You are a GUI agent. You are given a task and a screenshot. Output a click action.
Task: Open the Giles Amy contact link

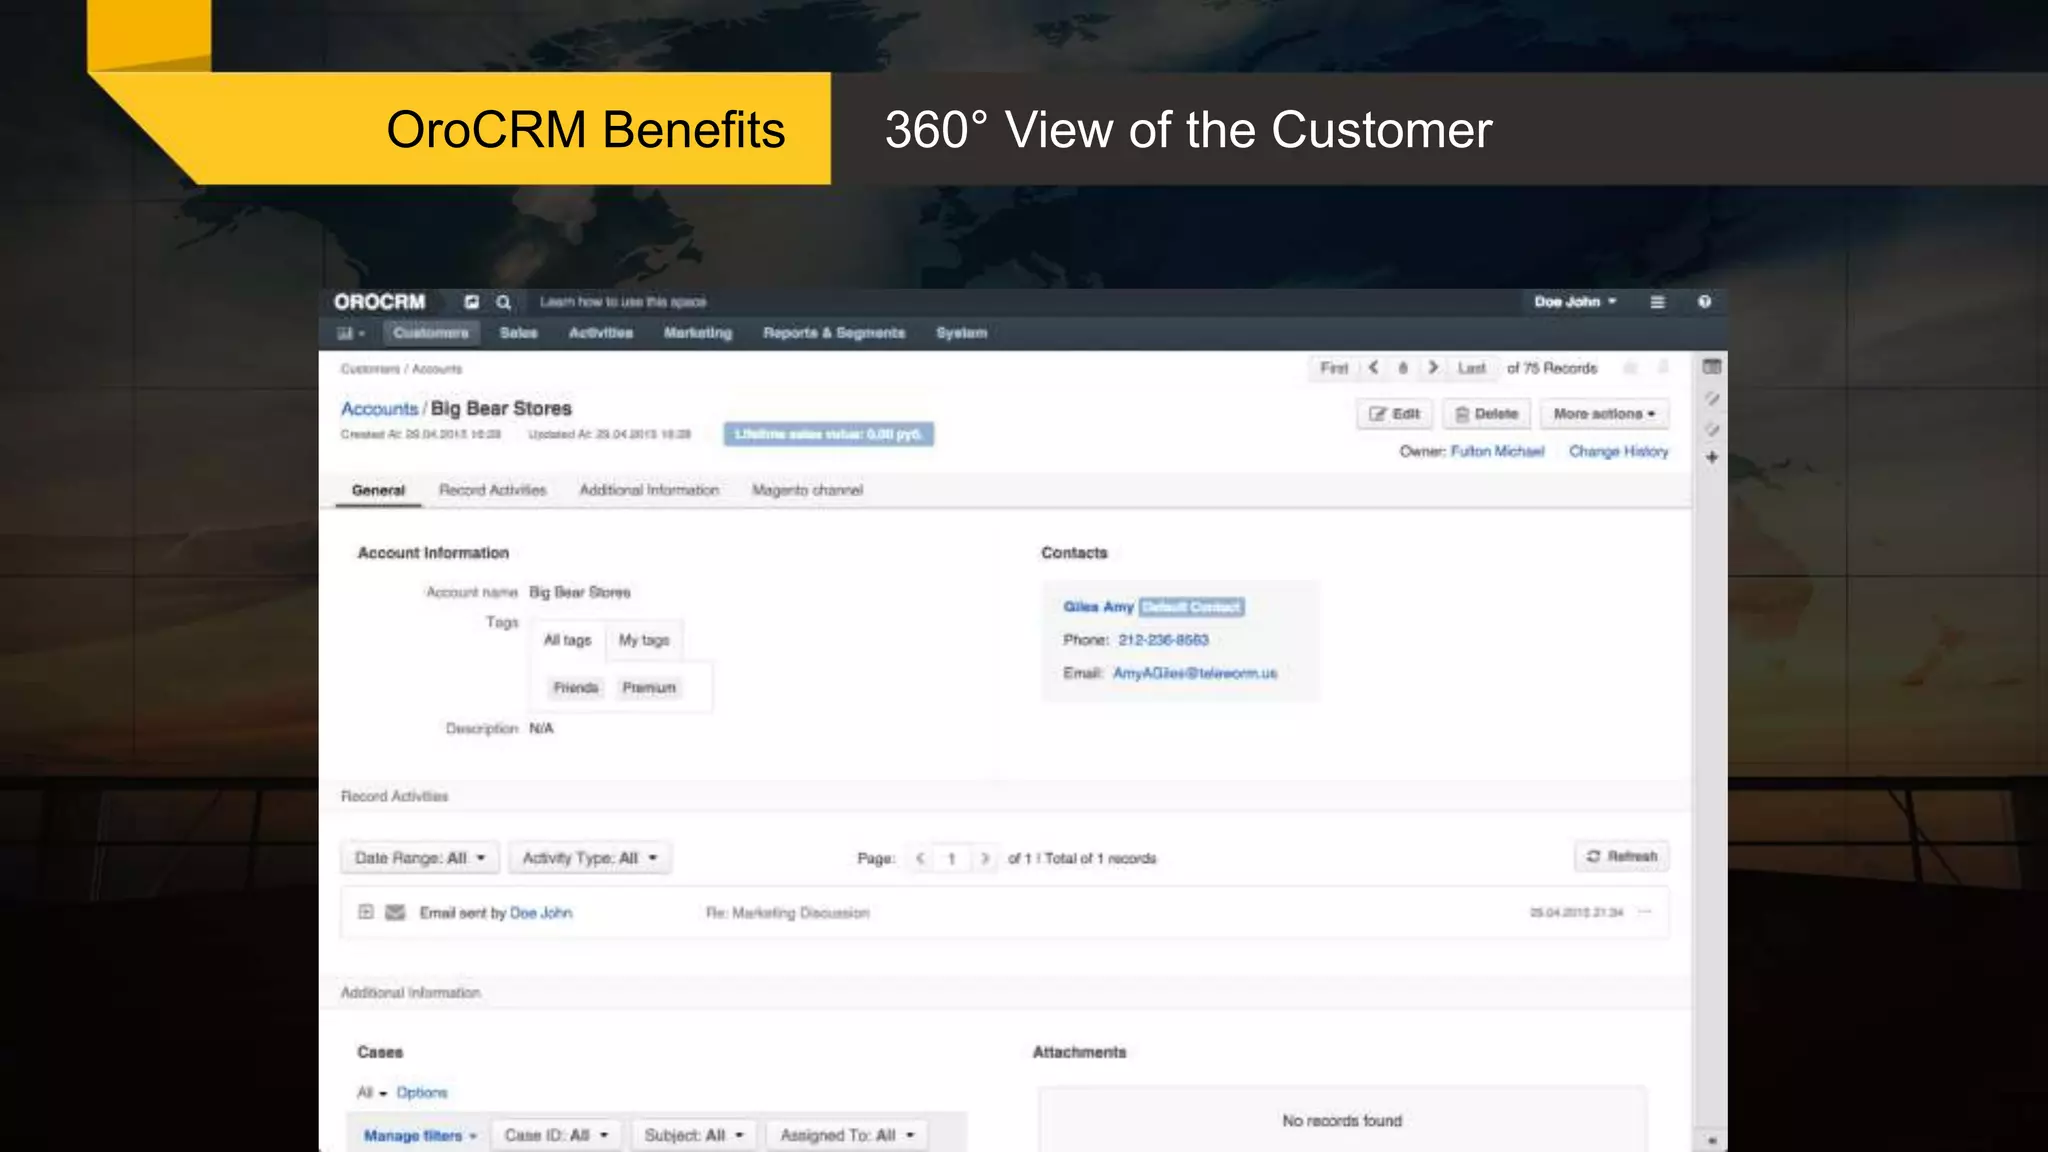[1098, 607]
